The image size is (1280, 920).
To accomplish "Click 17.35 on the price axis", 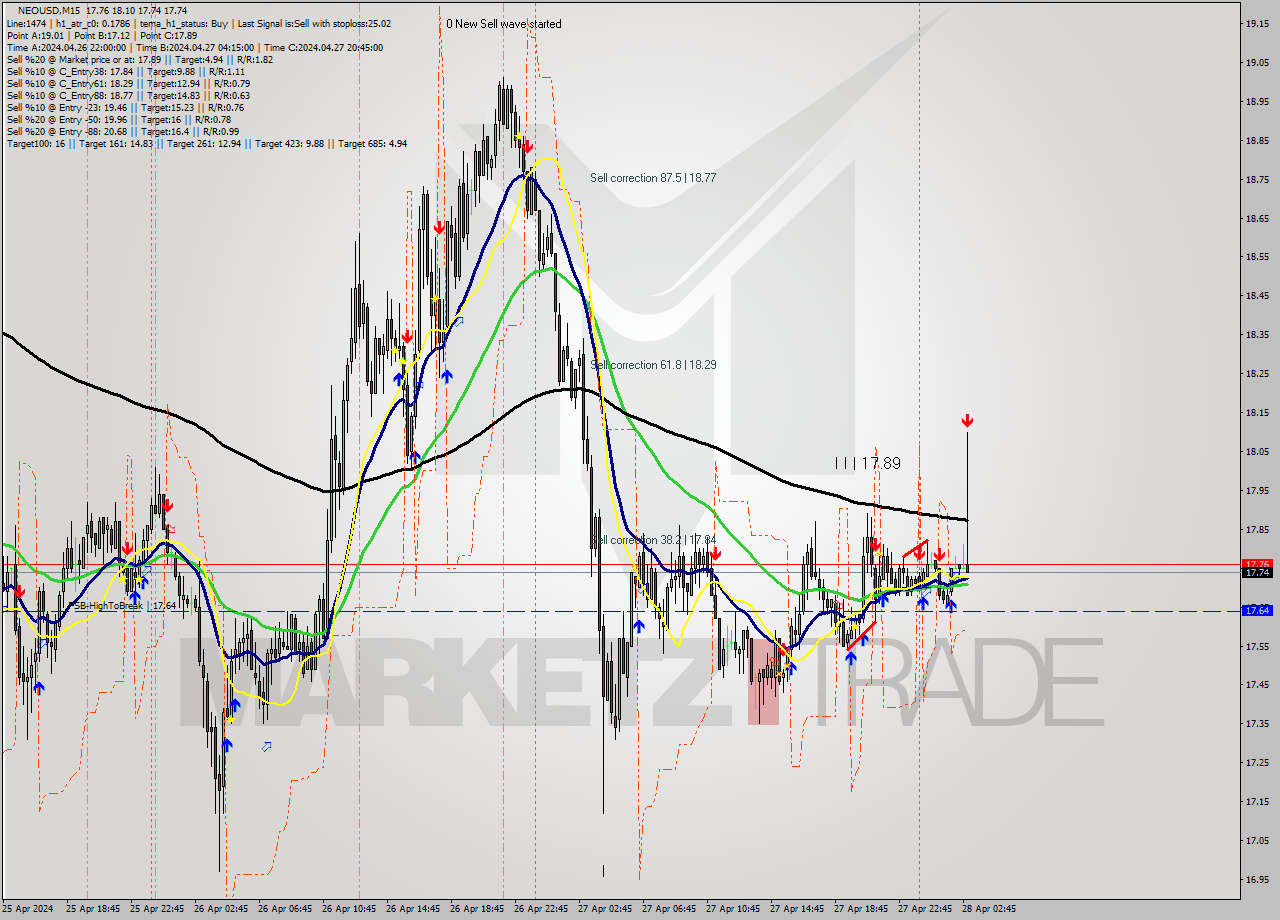I will [1256, 723].
